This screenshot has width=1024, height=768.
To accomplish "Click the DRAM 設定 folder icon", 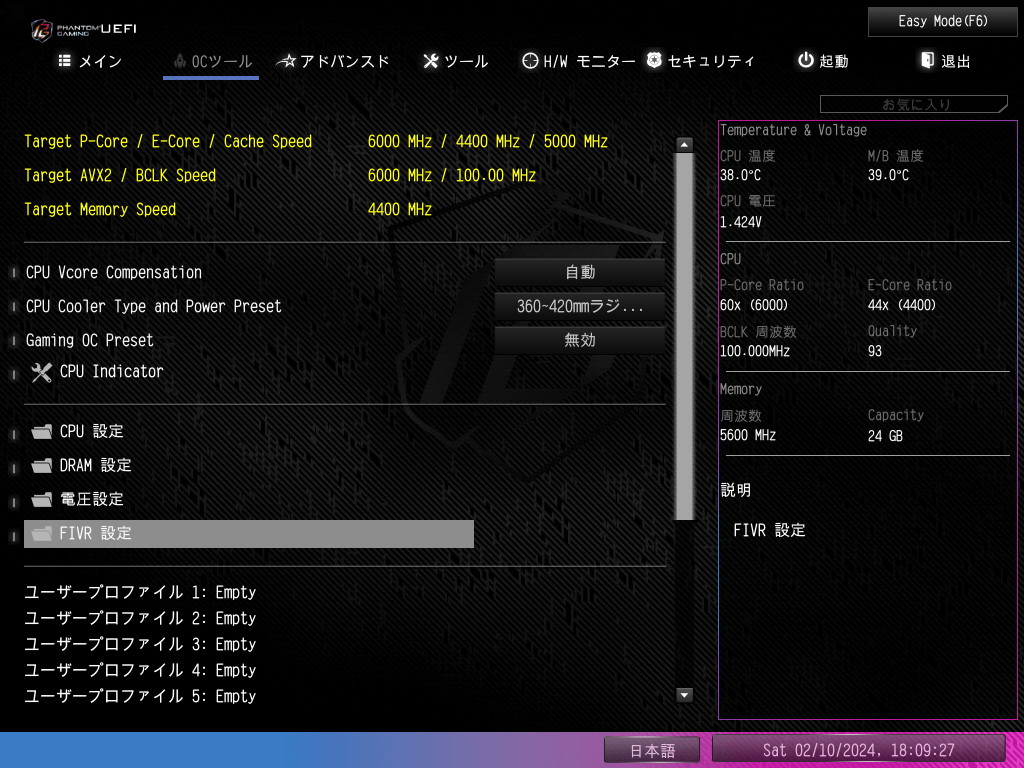I will click(x=42, y=466).
